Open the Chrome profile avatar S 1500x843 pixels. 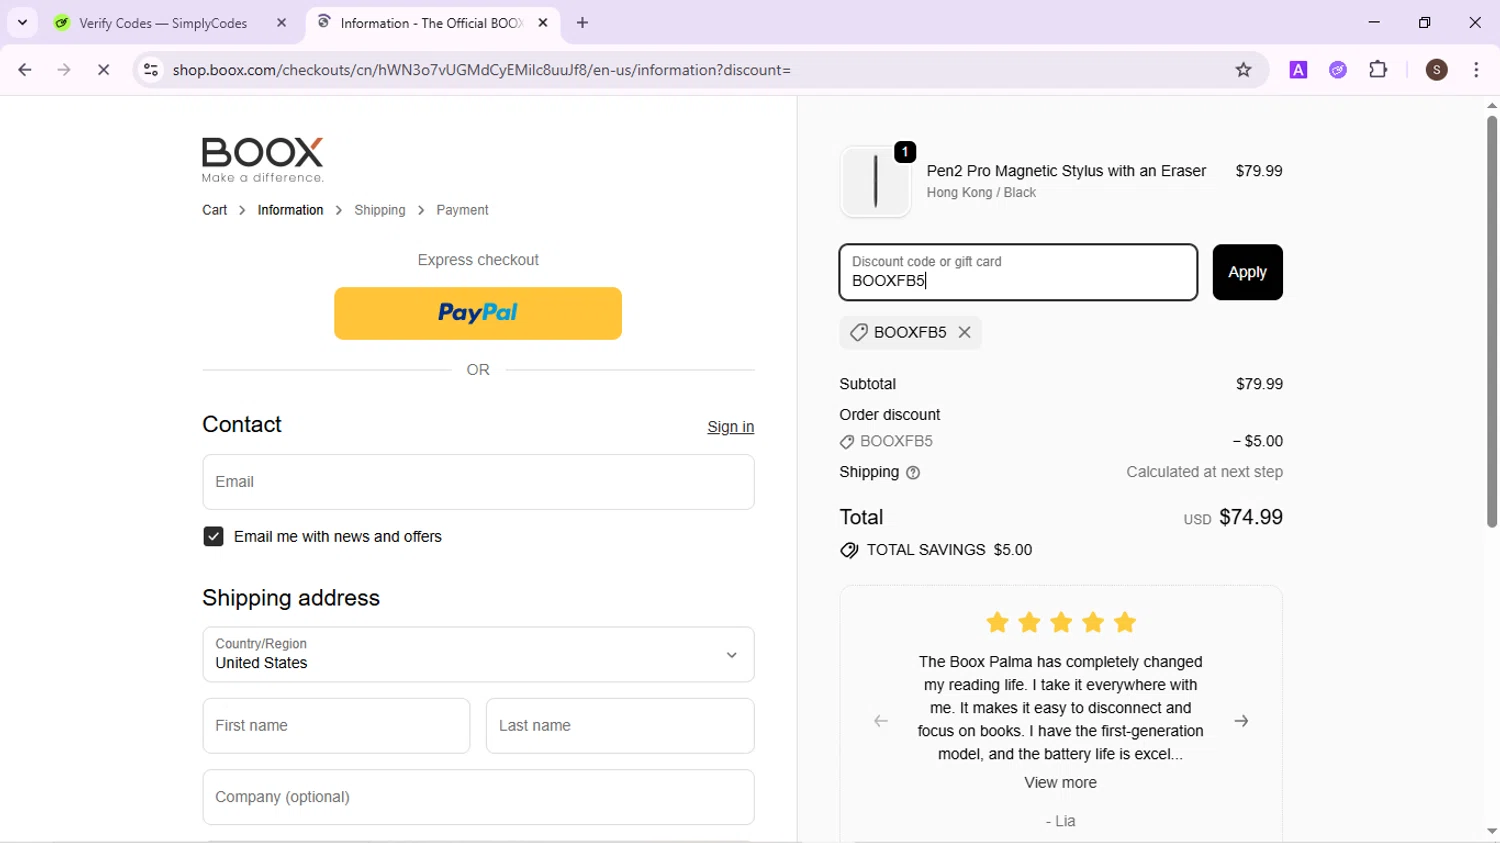pyautogui.click(x=1437, y=70)
